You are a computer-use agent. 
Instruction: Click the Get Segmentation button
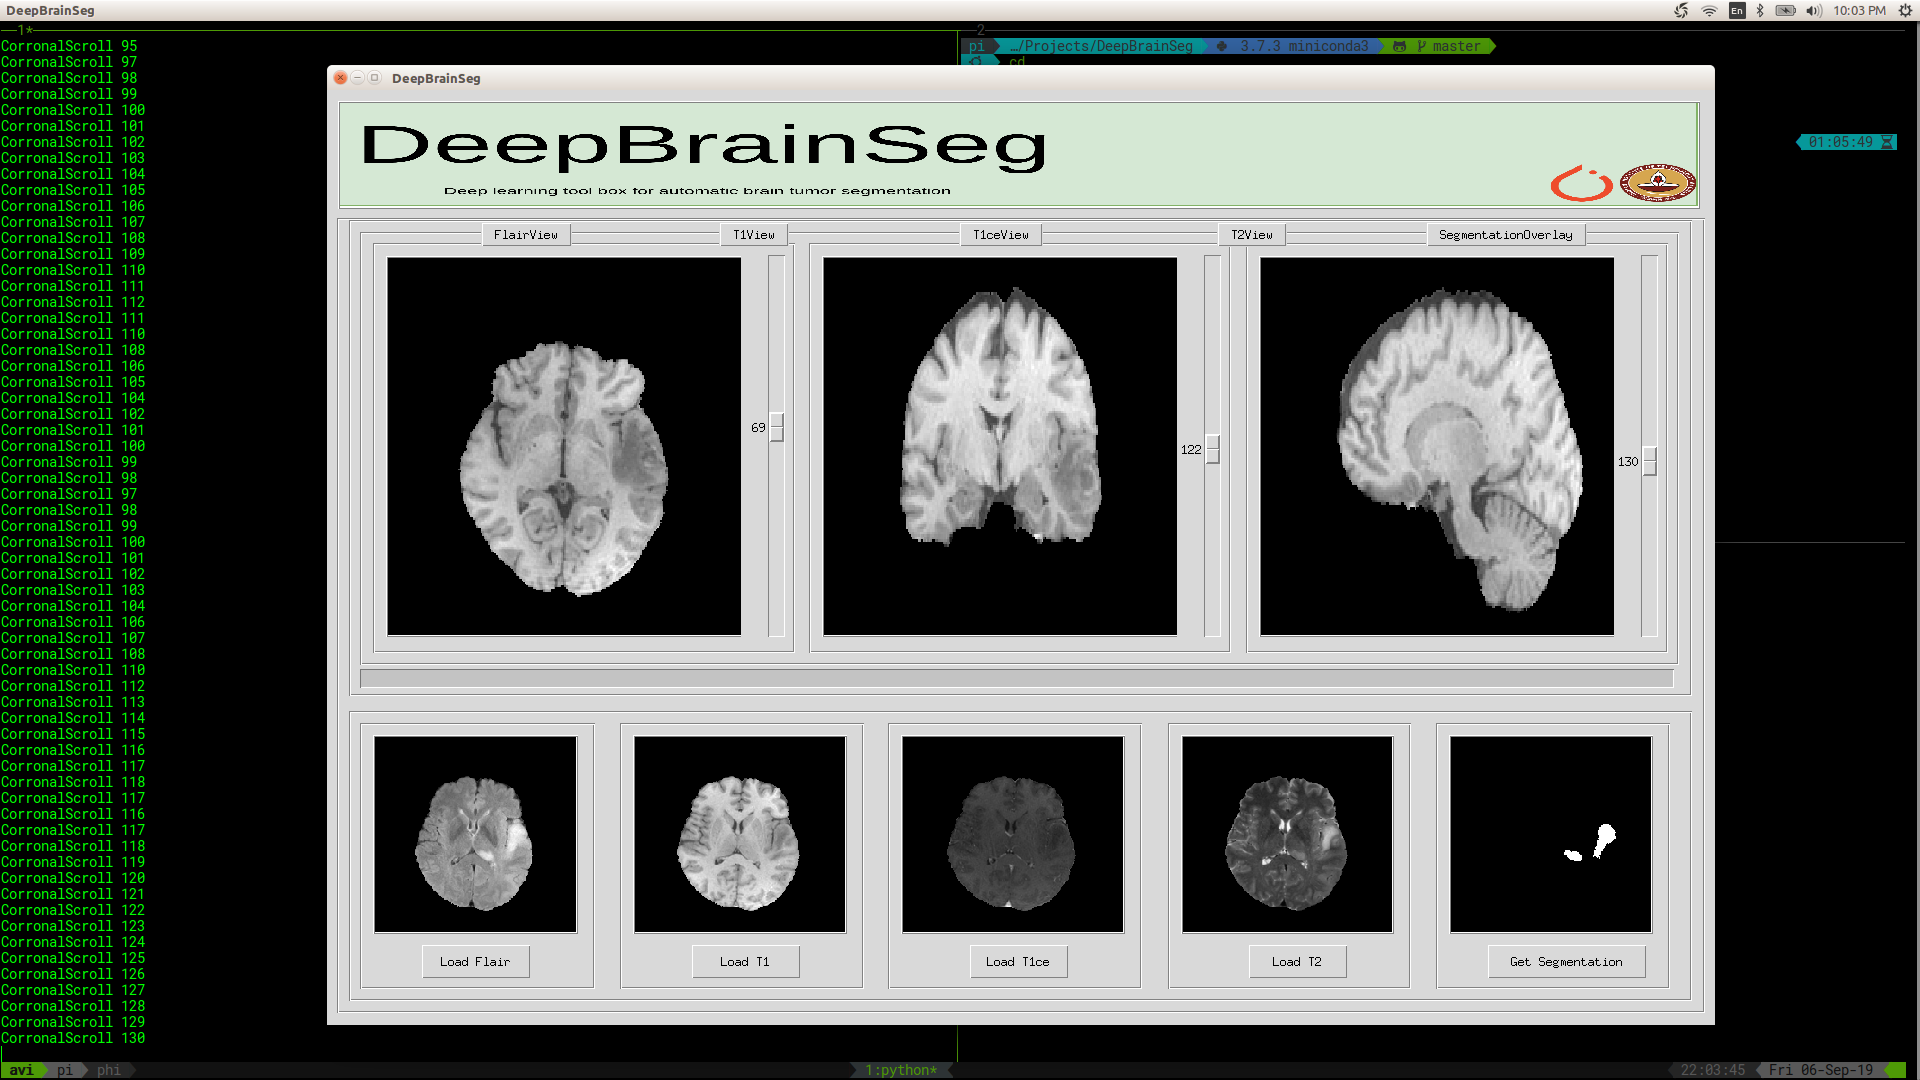click(1565, 962)
